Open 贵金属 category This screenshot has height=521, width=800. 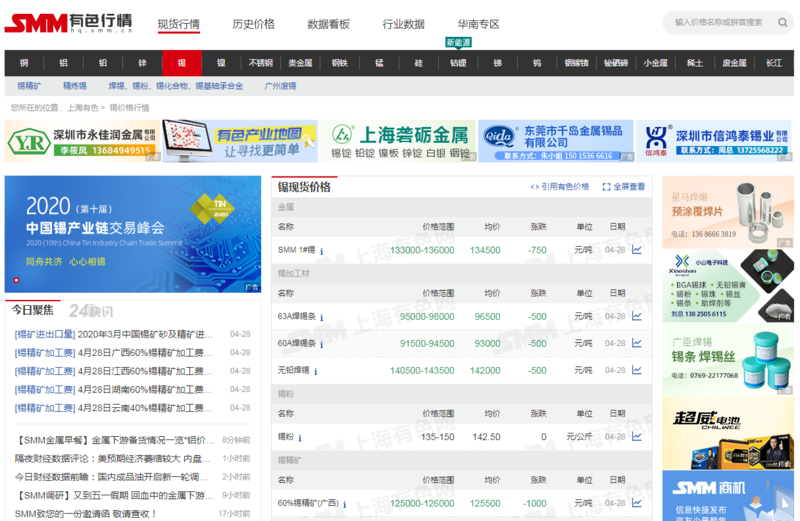pyautogui.click(x=301, y=63)
